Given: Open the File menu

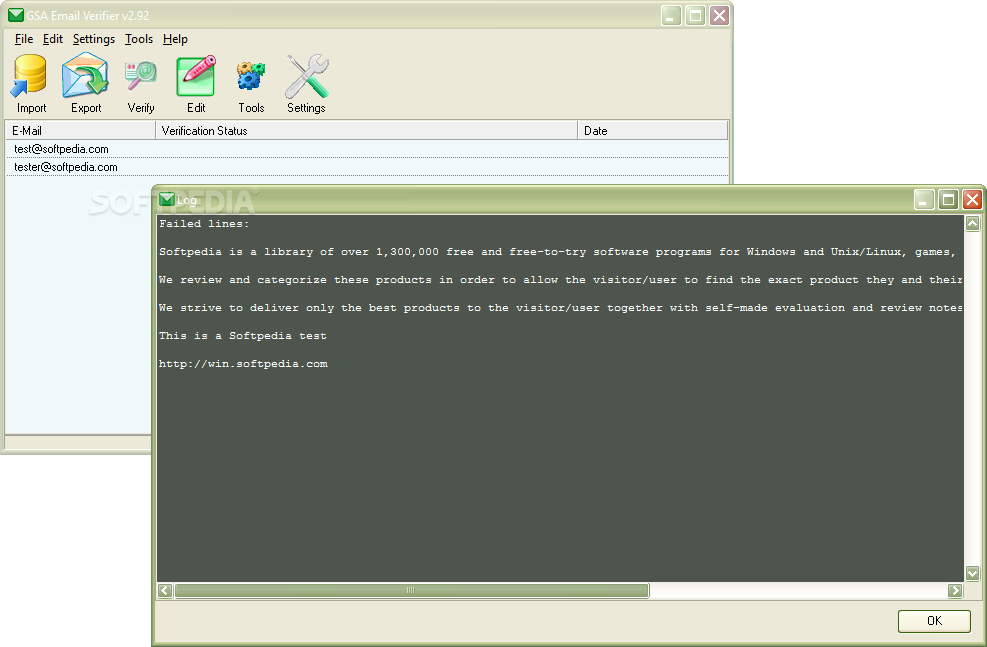Looking at the screenshot, I should (x=24, y=39).
